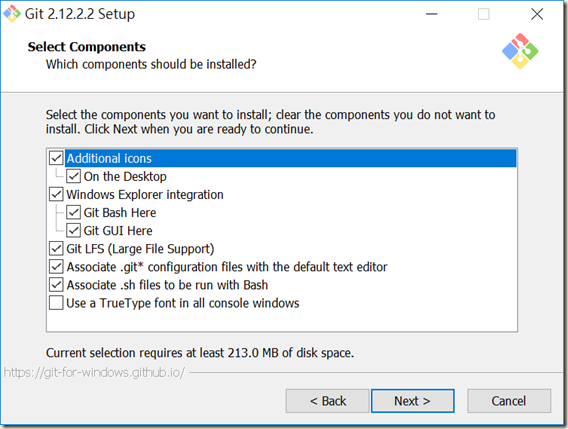This screenshot has width=568, height=429.
Task: Uncheck Windows Explorer integration checkbox
Action: point(56,194)
